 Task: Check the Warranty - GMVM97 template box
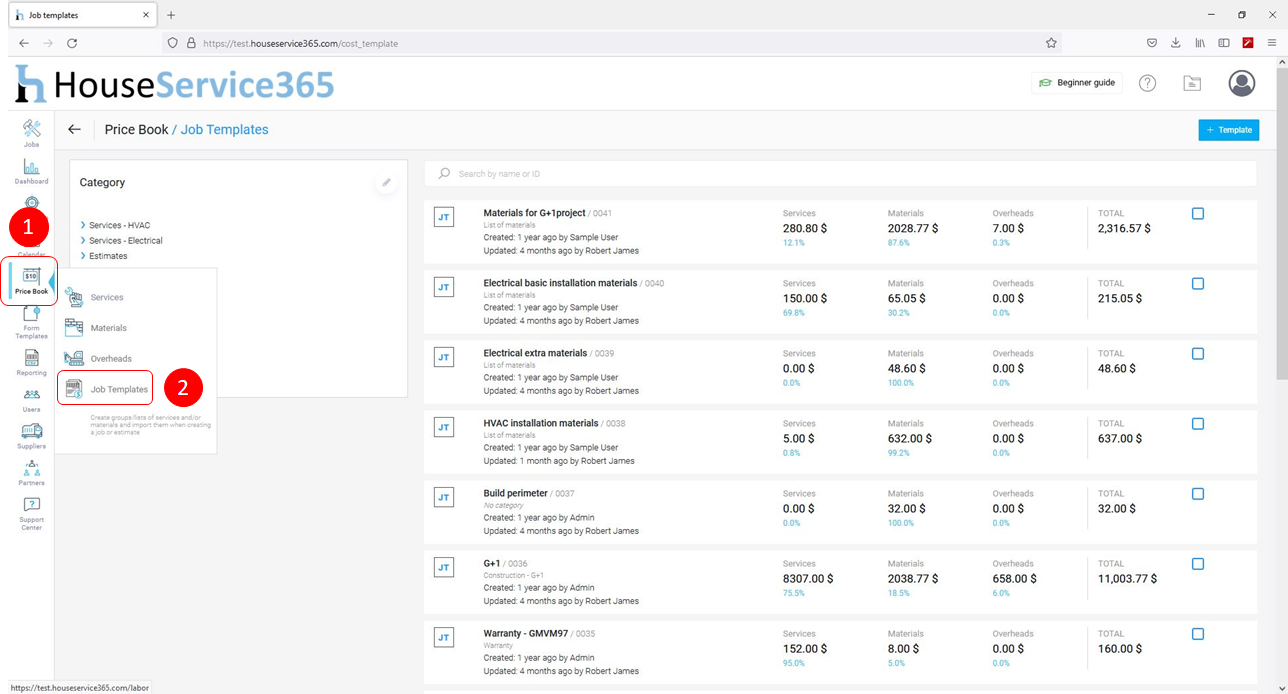[x=1198, y=634]
